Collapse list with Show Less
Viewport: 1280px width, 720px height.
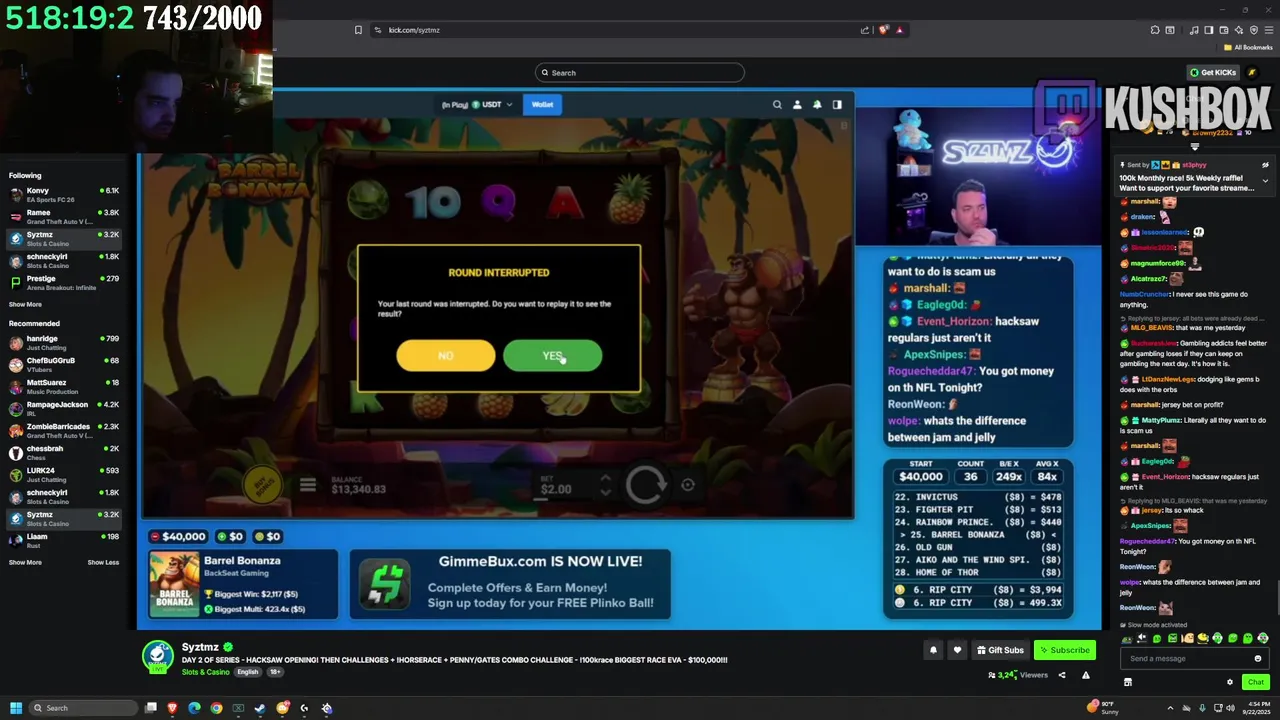pyautogui.click(x=103, y=562)
